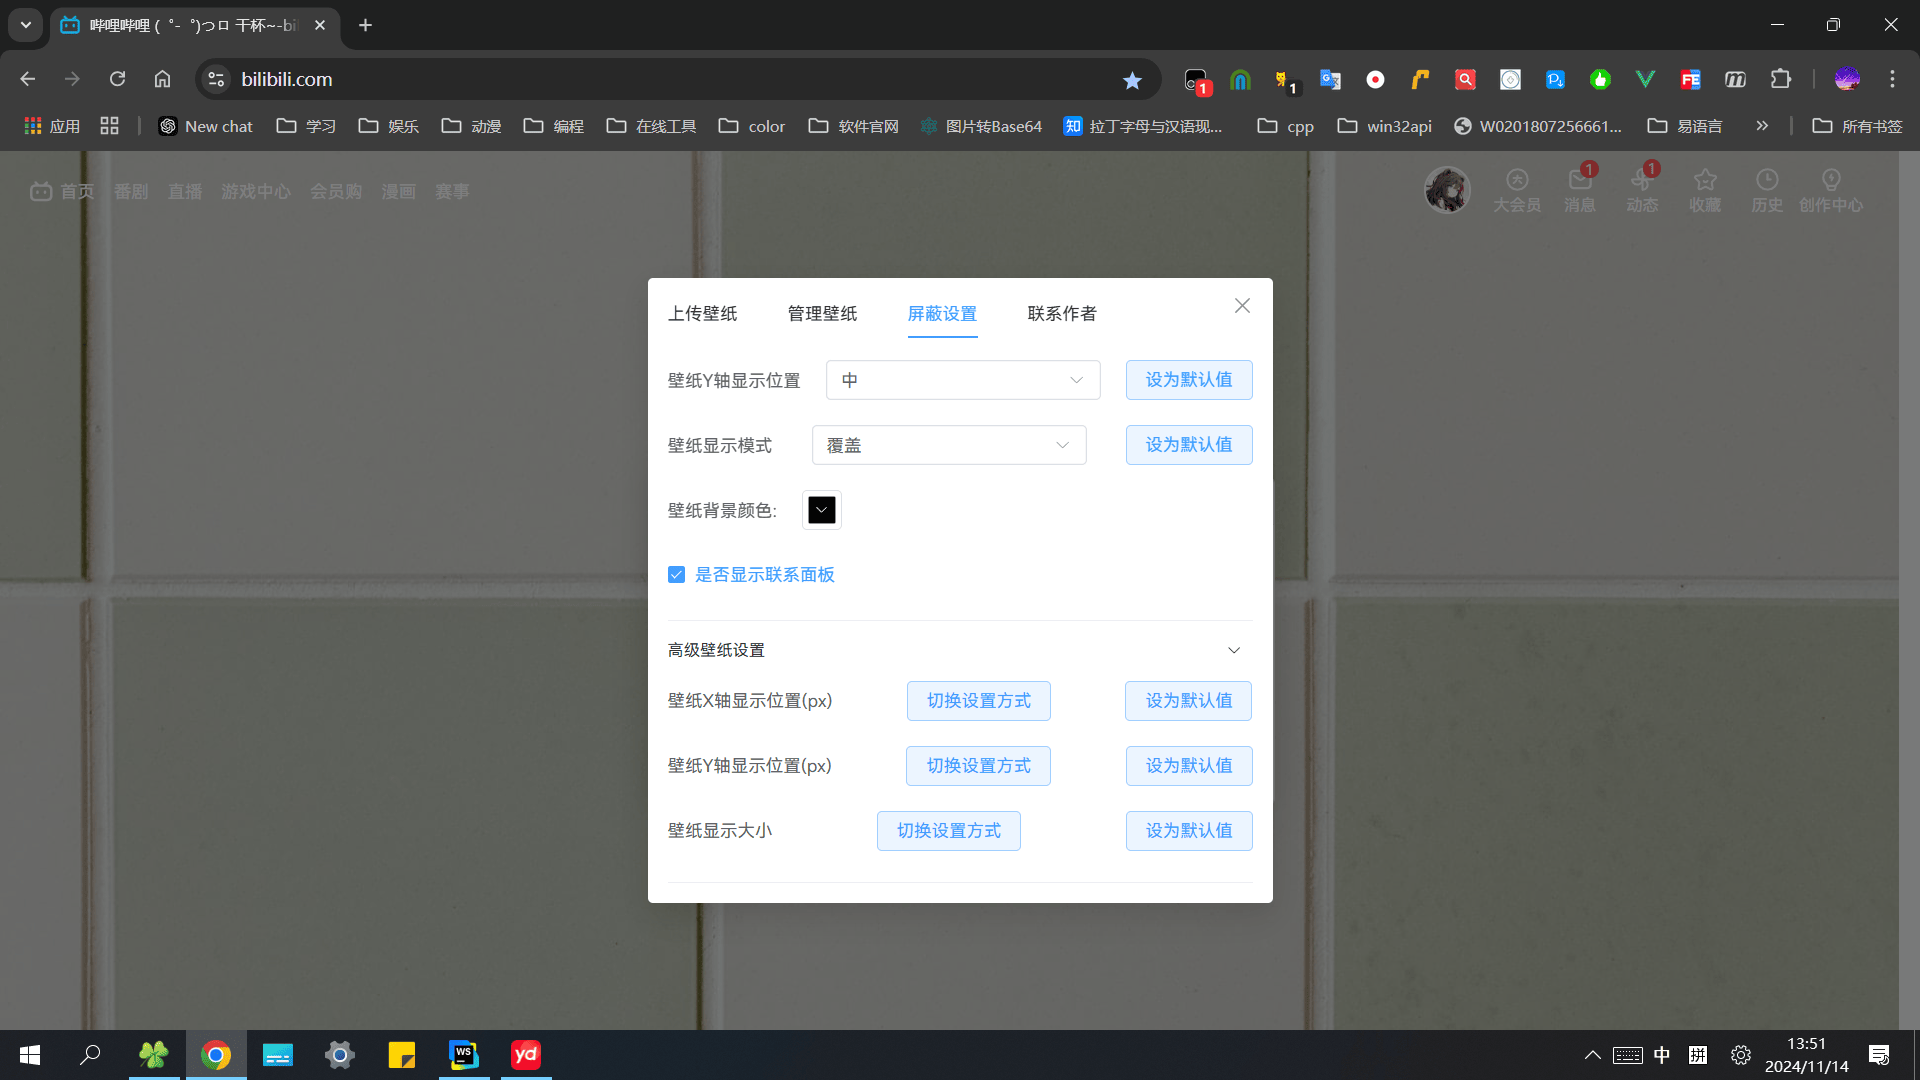The height and width of the screenshot is (1080, 1920).
Task: Open the Chrome extensions puzzle icon
Action: point(1781,79)
